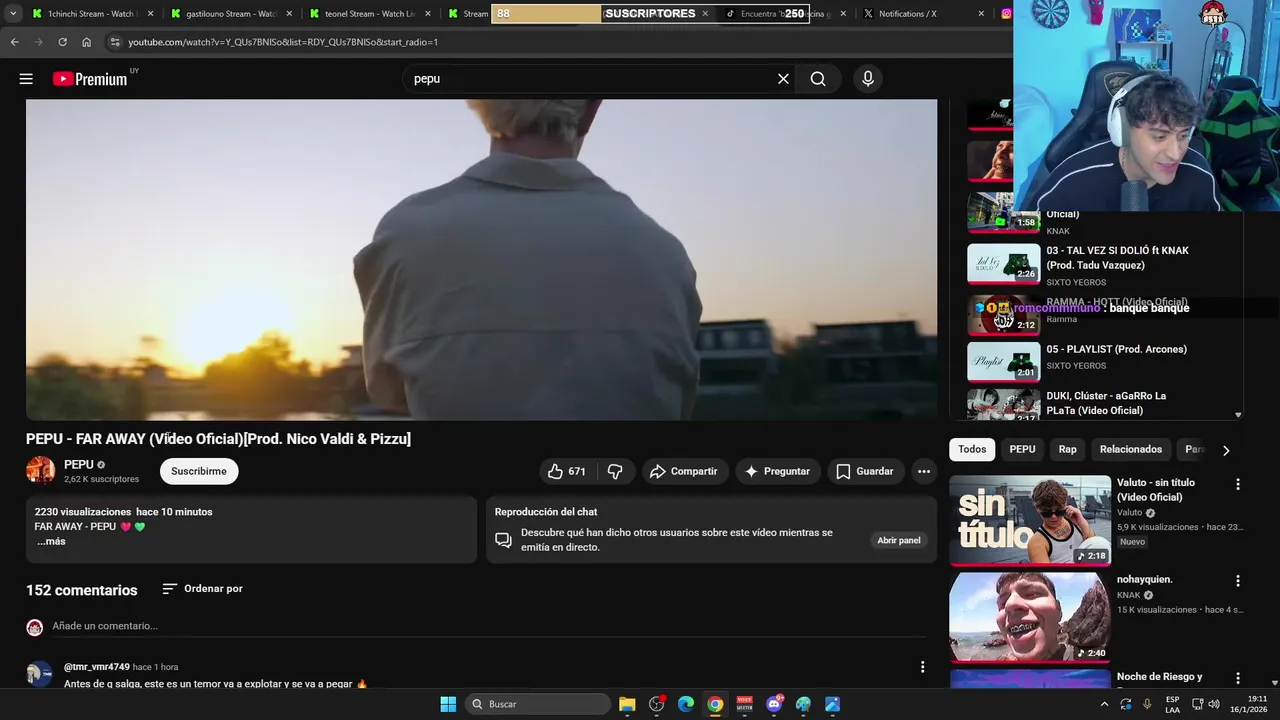Open language indicator ESP LAA
This screenshot has width=1280, height=720.
(1173, 704)
